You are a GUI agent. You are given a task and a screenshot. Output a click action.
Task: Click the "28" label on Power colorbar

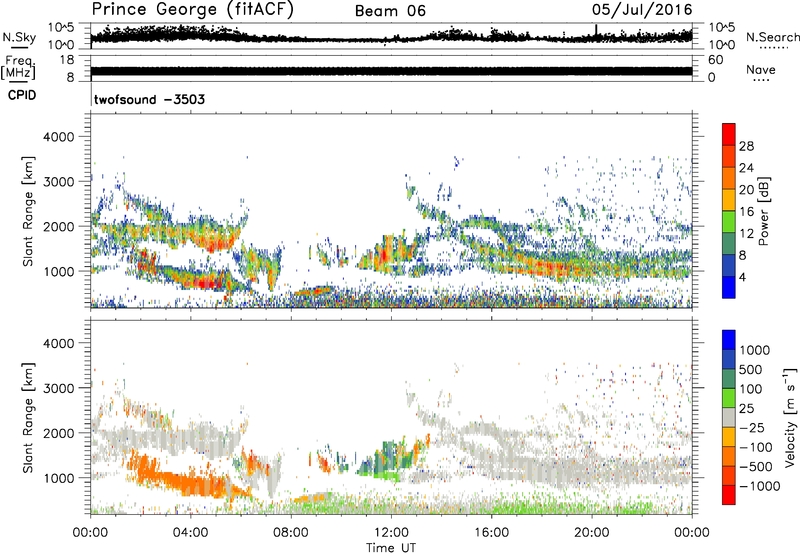746,146
